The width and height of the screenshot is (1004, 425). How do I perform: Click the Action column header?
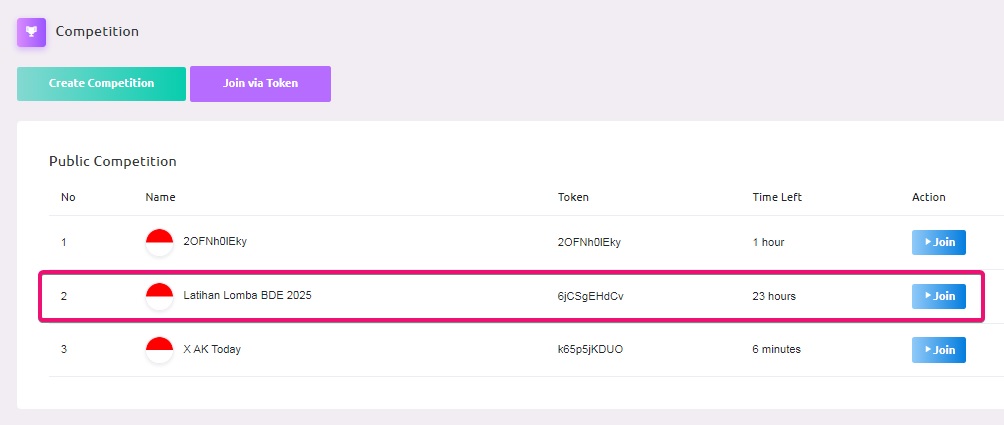[x=928, y=197]
